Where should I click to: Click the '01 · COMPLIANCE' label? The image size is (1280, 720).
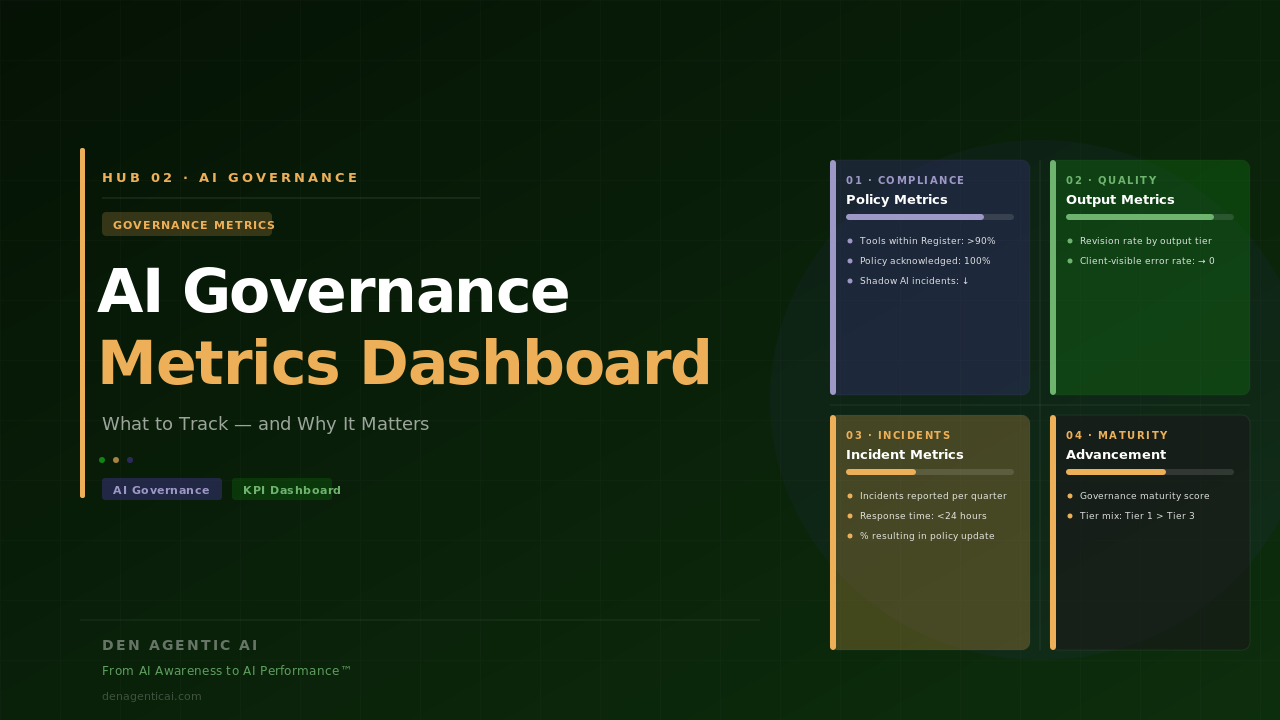pos(905,181)
